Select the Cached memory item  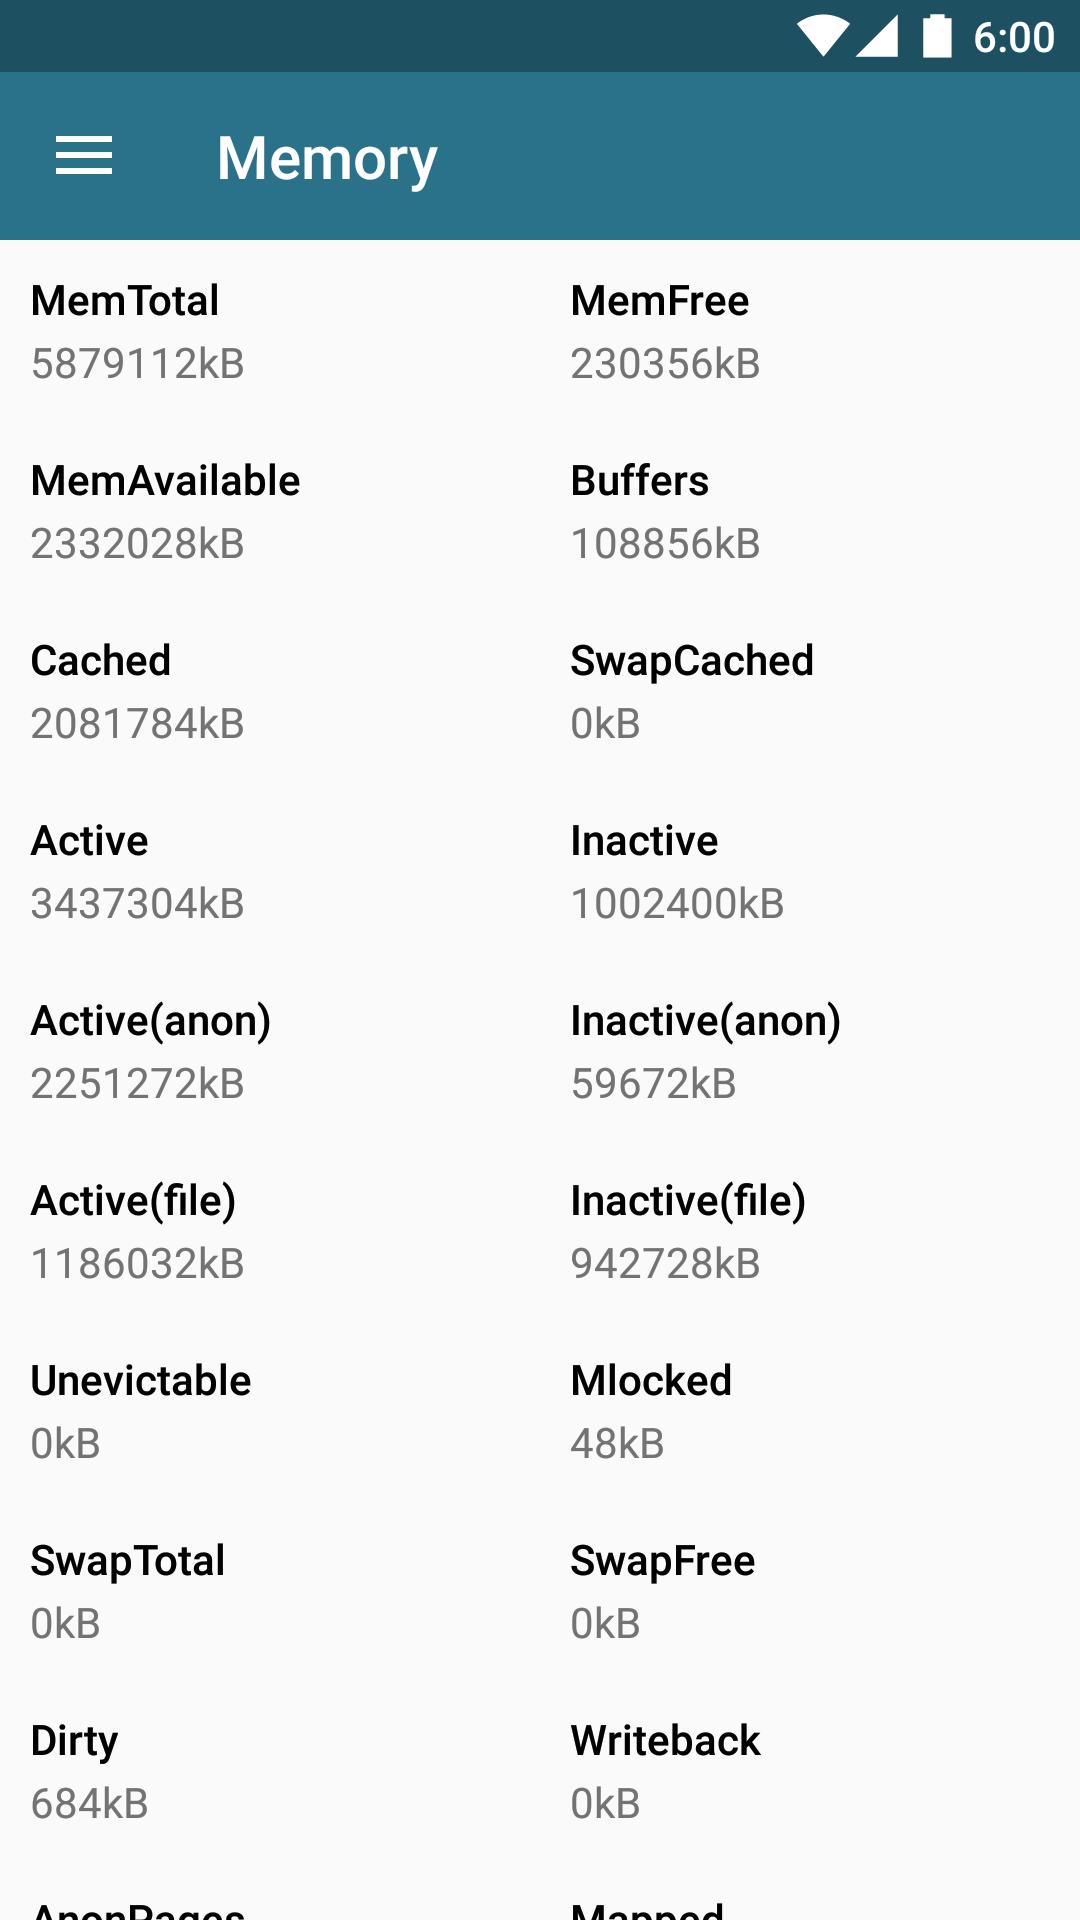click(x=138, y=692)
